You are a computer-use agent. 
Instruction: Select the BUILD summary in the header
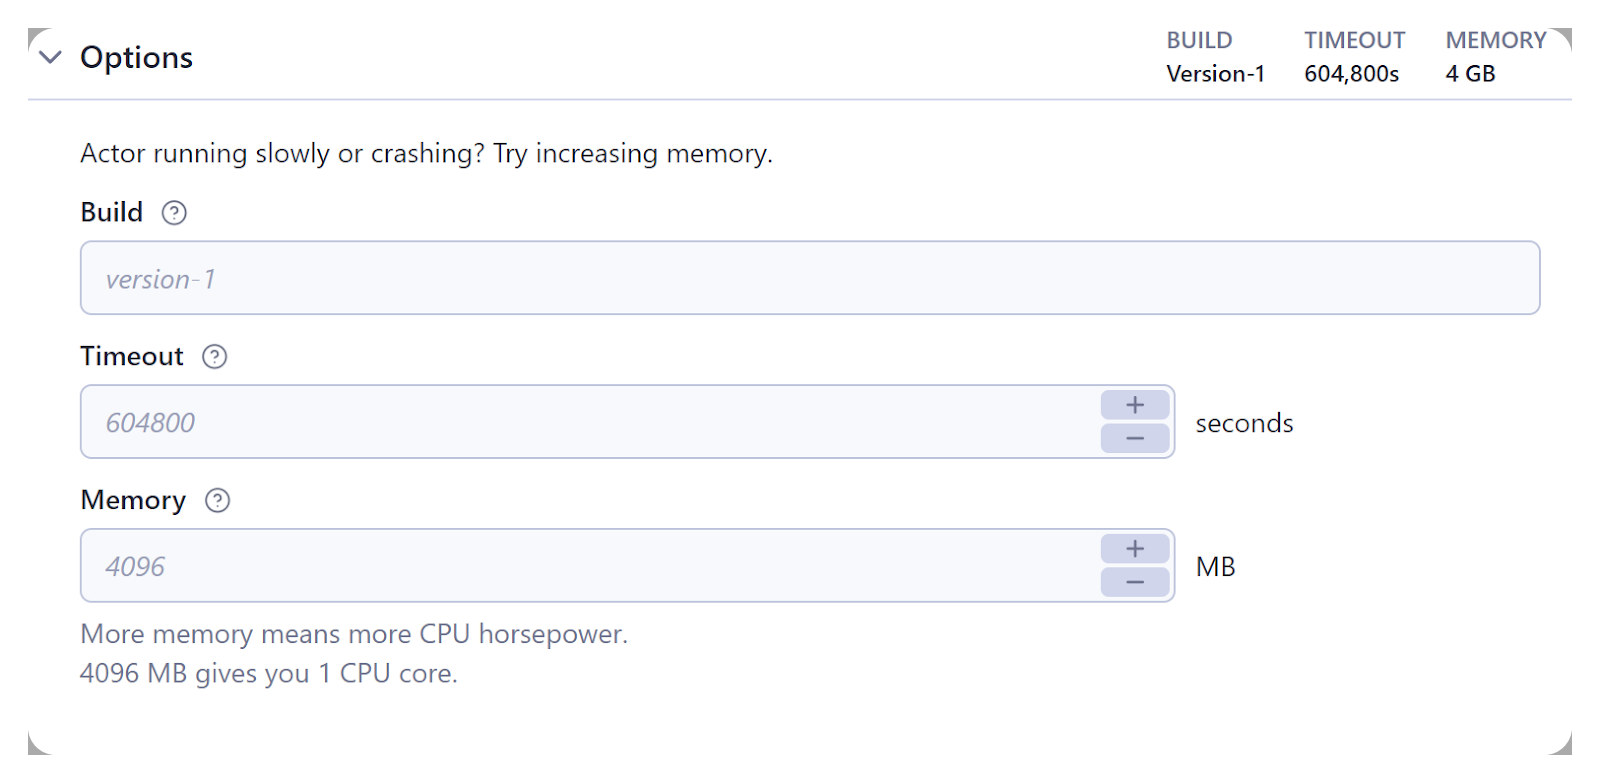coord(1199,40)
